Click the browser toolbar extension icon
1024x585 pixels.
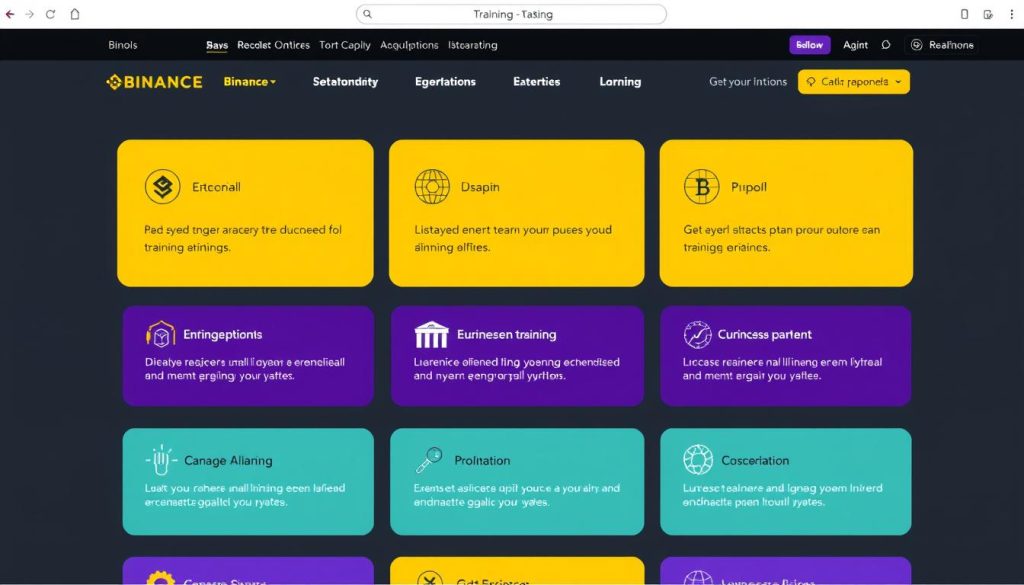989,14
